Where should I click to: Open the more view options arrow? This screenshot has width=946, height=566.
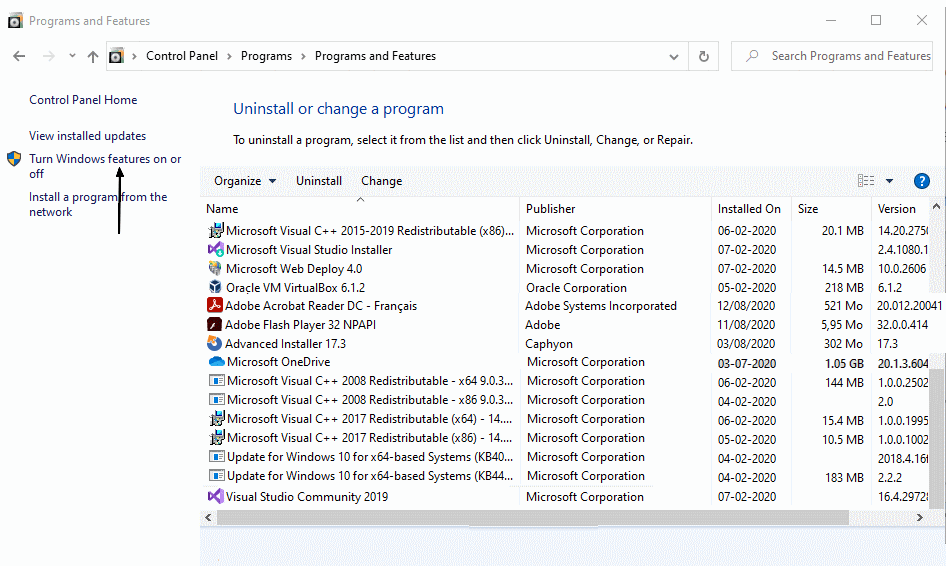[889, 180]
